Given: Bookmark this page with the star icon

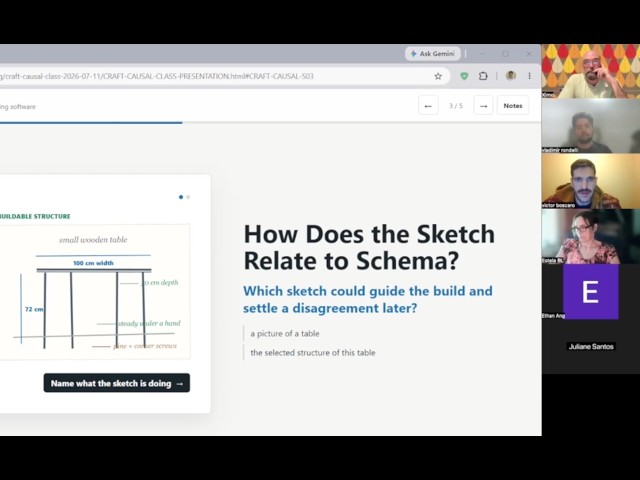Looking at the screenshot, I should pyautogui.click(x=438, y=76).
